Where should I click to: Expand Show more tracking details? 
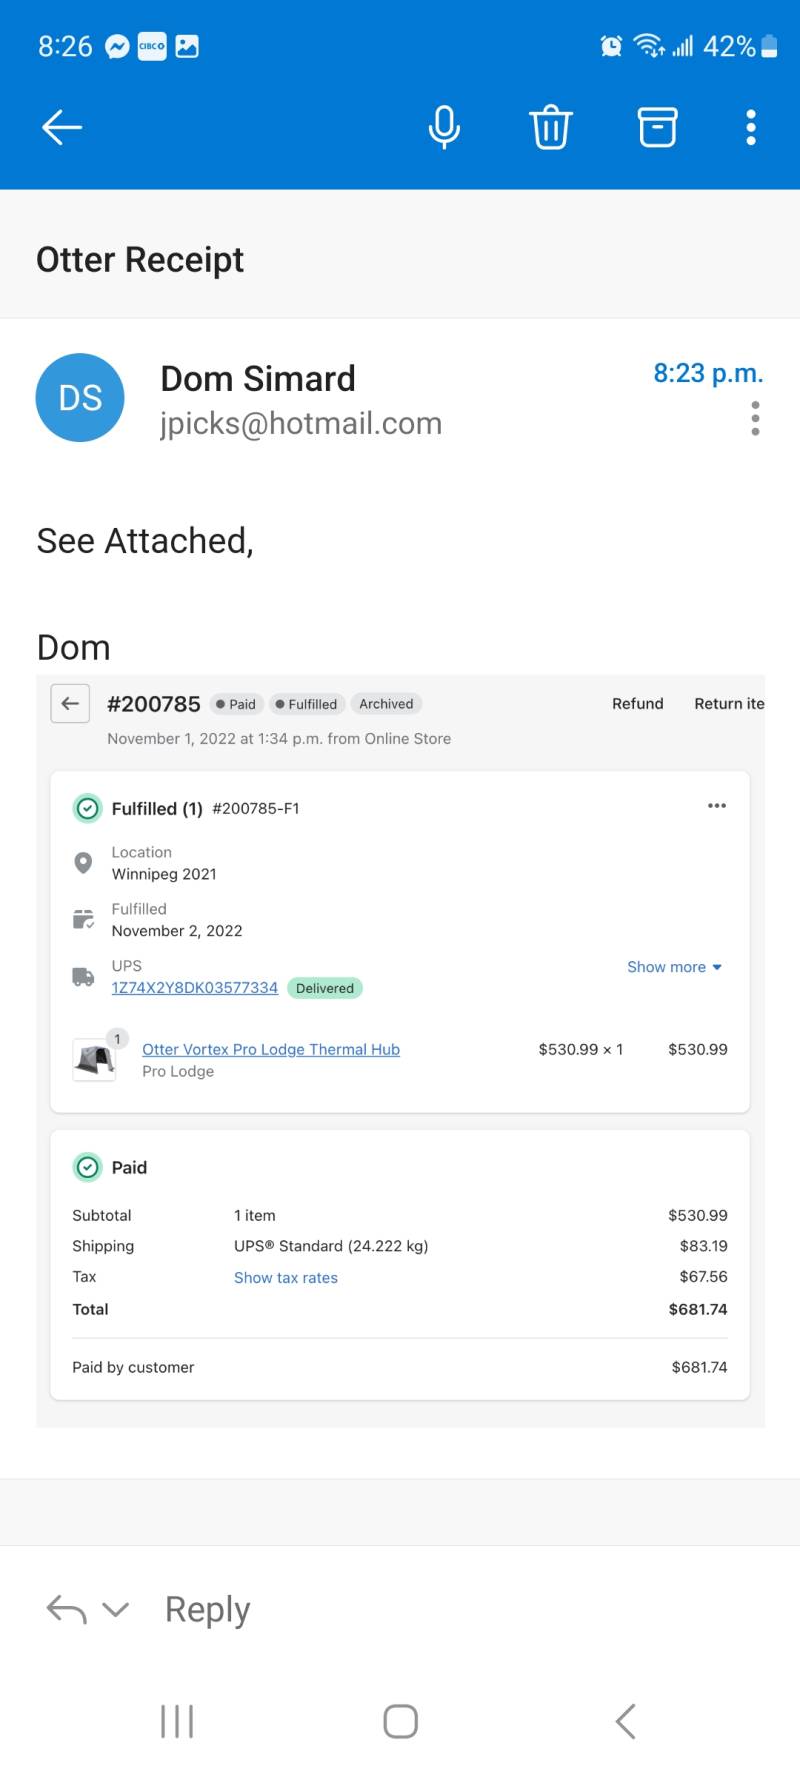click(x=674, y=967)
